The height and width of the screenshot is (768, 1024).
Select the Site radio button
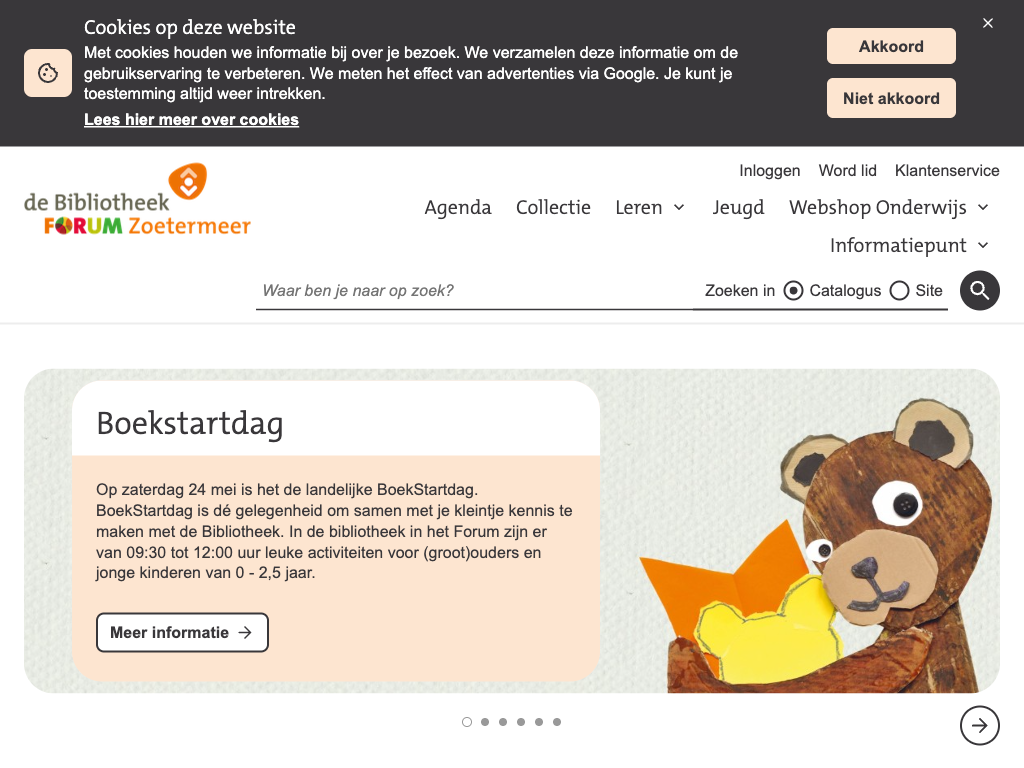click(x=899, y=291)
